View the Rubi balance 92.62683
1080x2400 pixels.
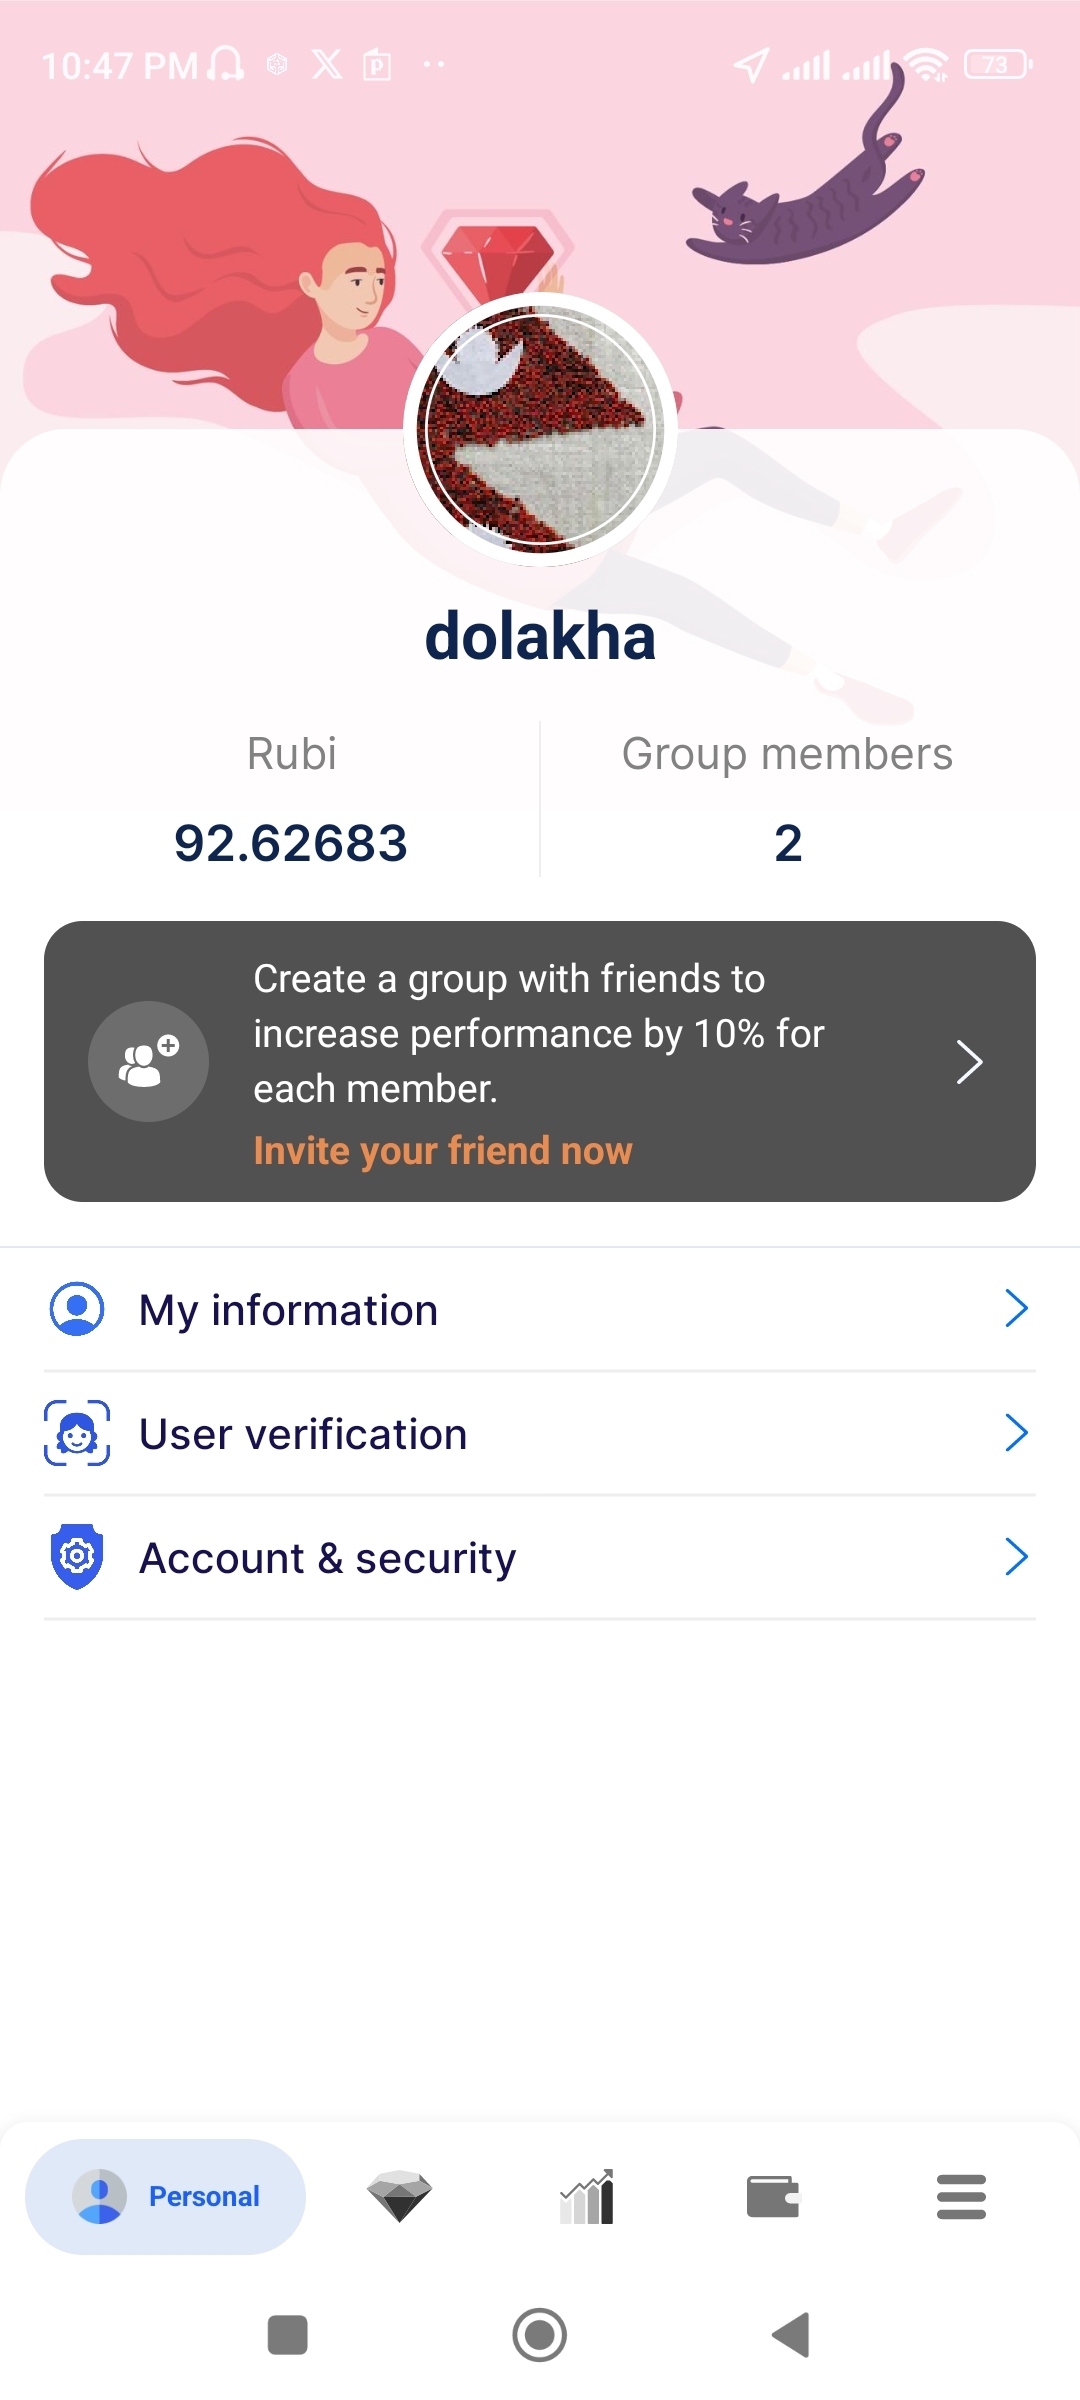[291, 843]
